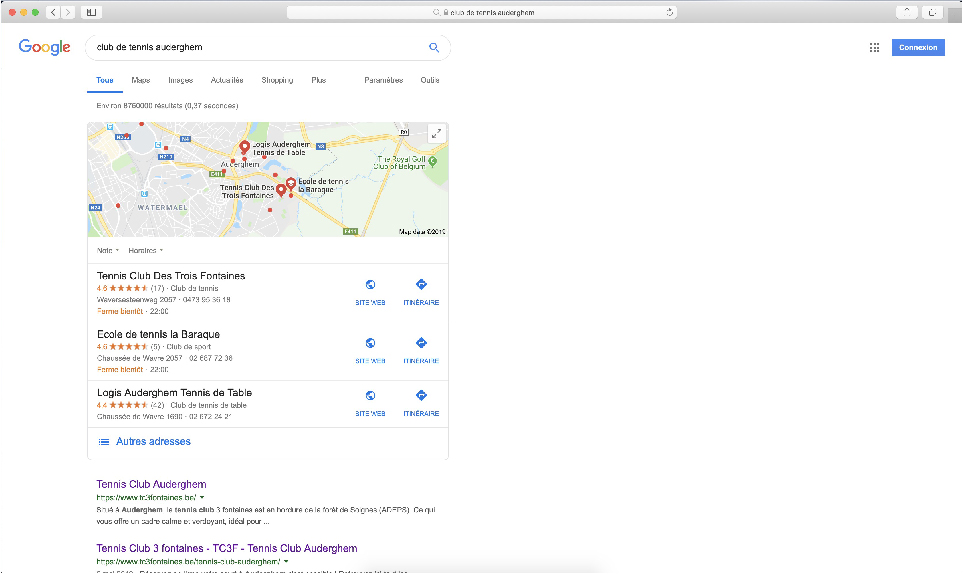
Task: Click the Google logo
Action: (x=44, y=47)
